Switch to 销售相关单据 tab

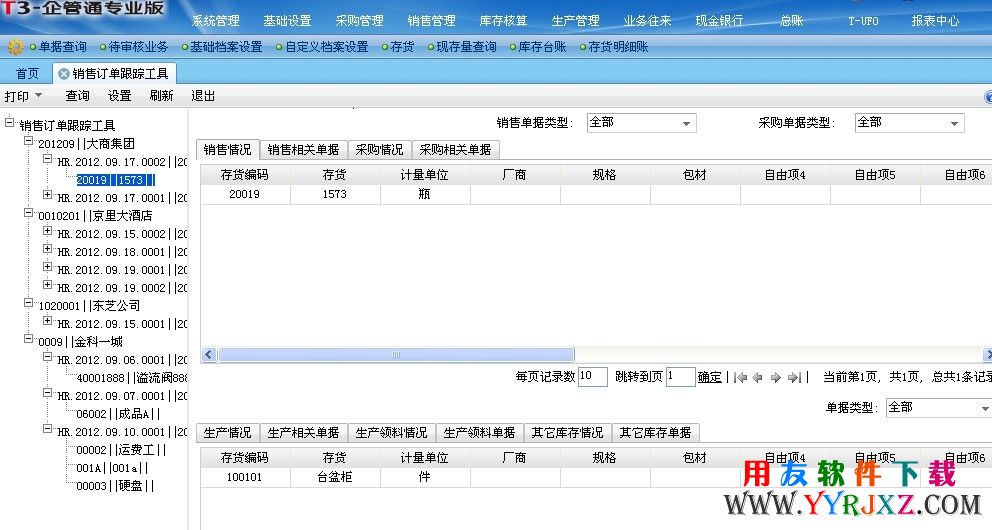(304, 150)
